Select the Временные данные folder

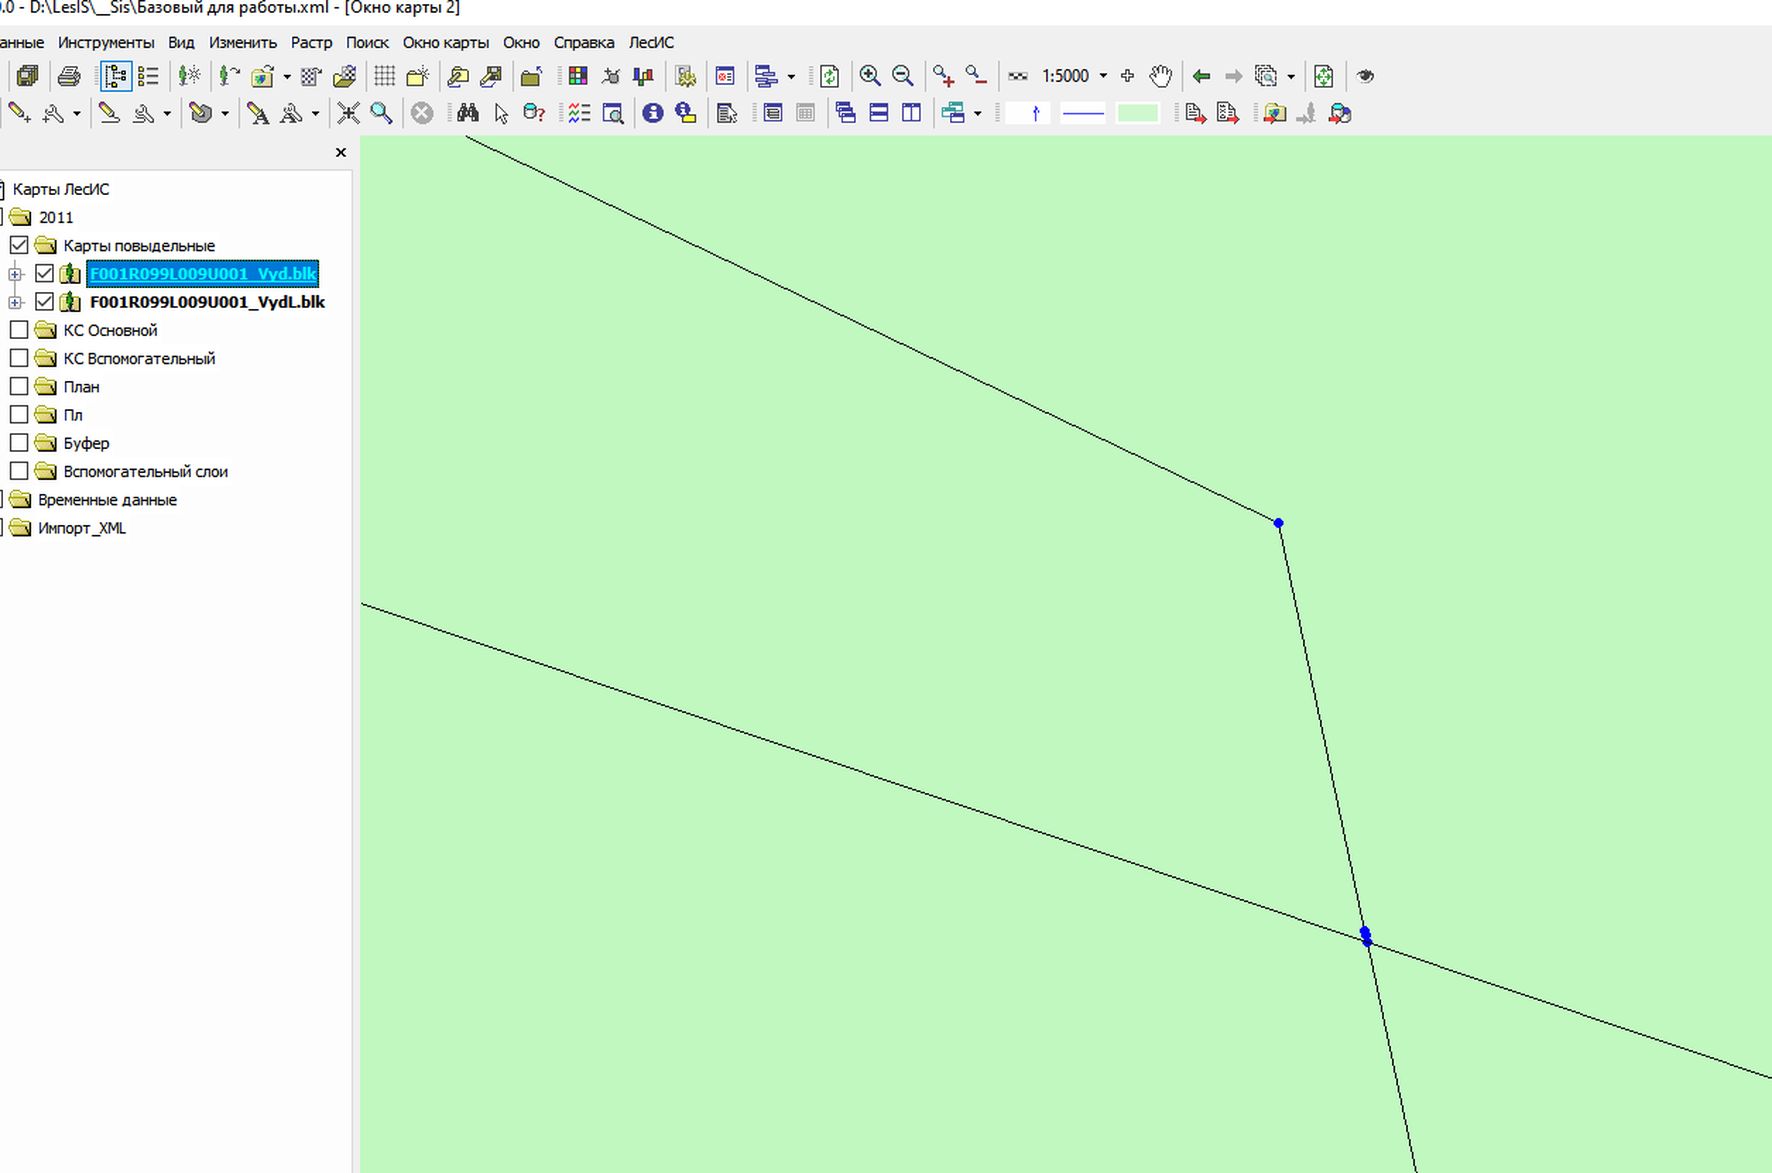tap(107, 500)
